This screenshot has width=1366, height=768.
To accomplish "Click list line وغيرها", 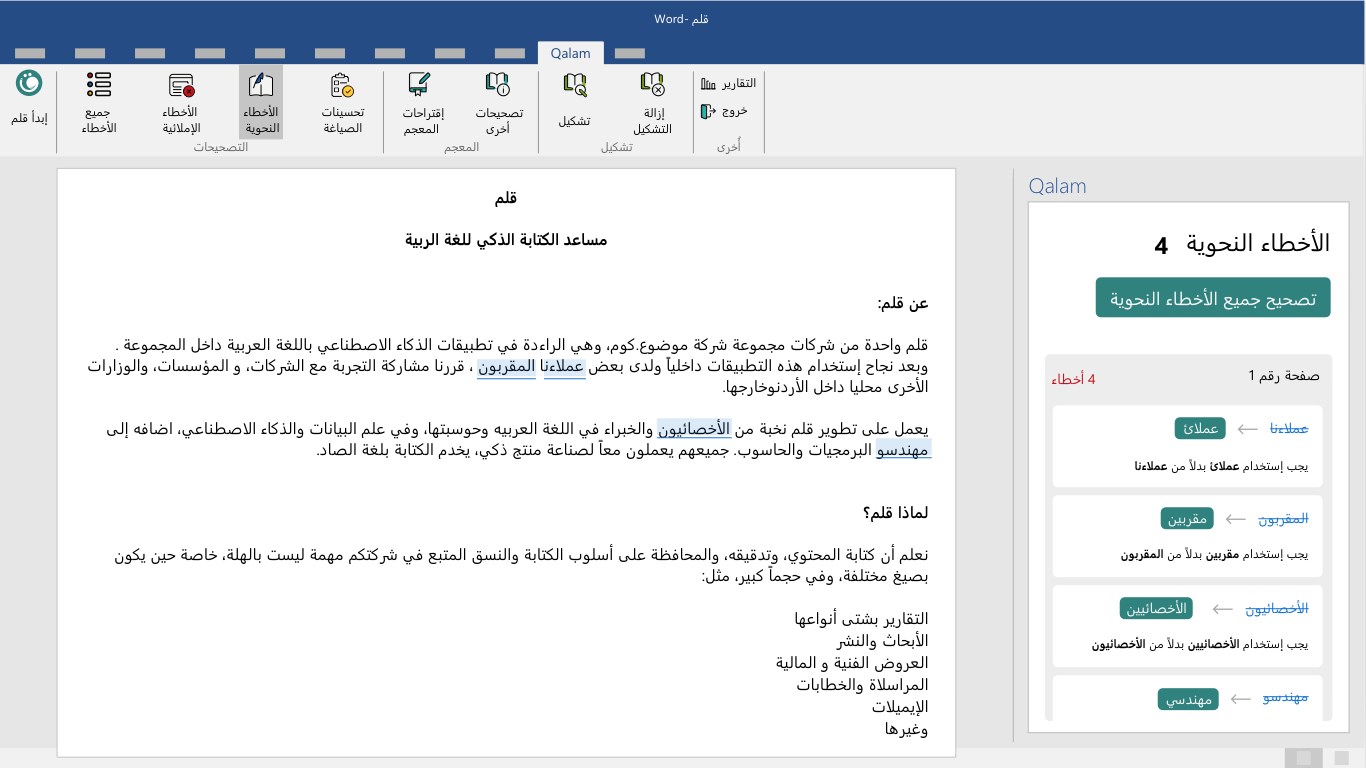I will (907, 729).
